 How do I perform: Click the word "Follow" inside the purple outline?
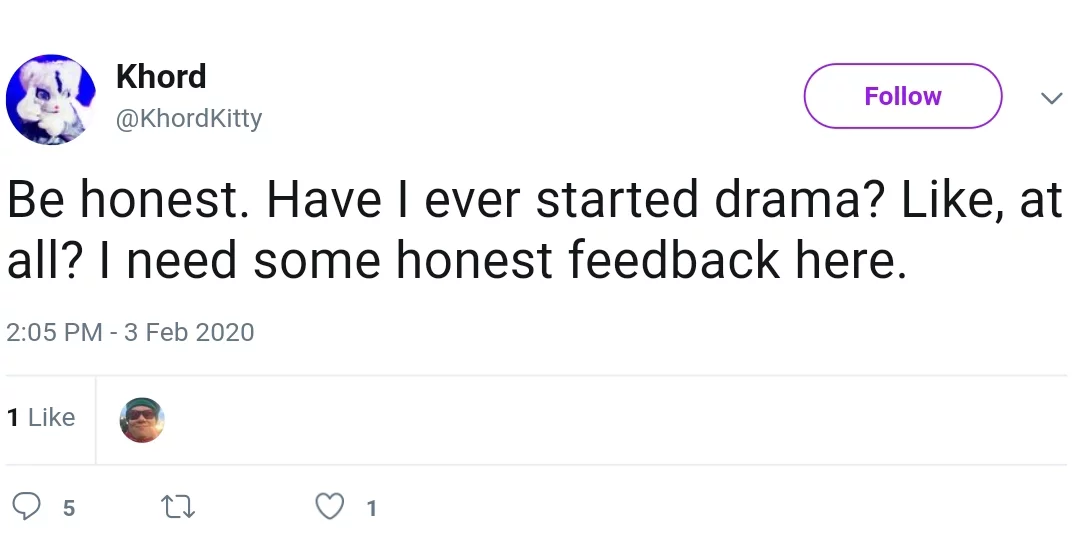pyautogui.click(x=903, y=96)
